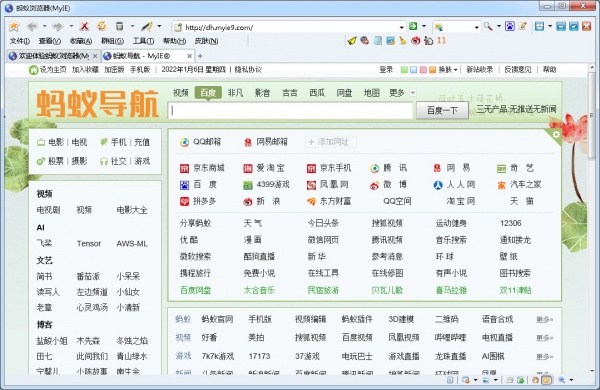Click 更多 in the 蚂蚁 row
The width and height of the screenshot is (600, 390).
[545, 320]
